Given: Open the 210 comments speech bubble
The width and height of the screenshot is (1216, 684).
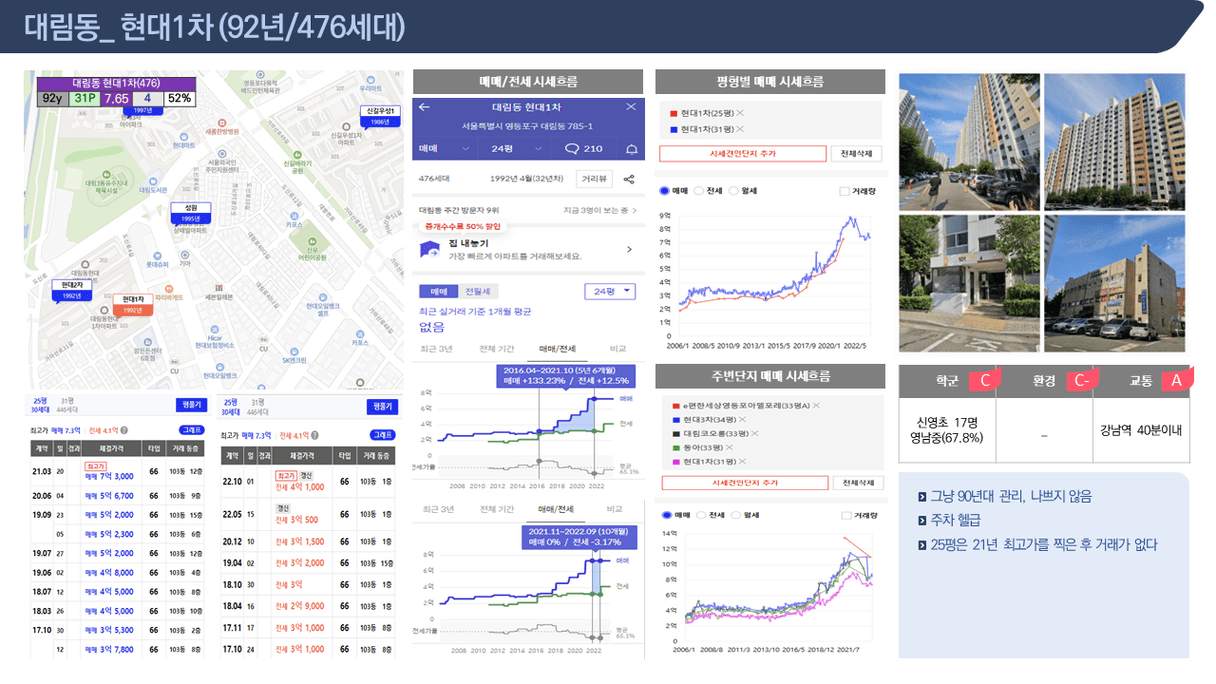Looking at the screenshot, I should tap(585, 149).
